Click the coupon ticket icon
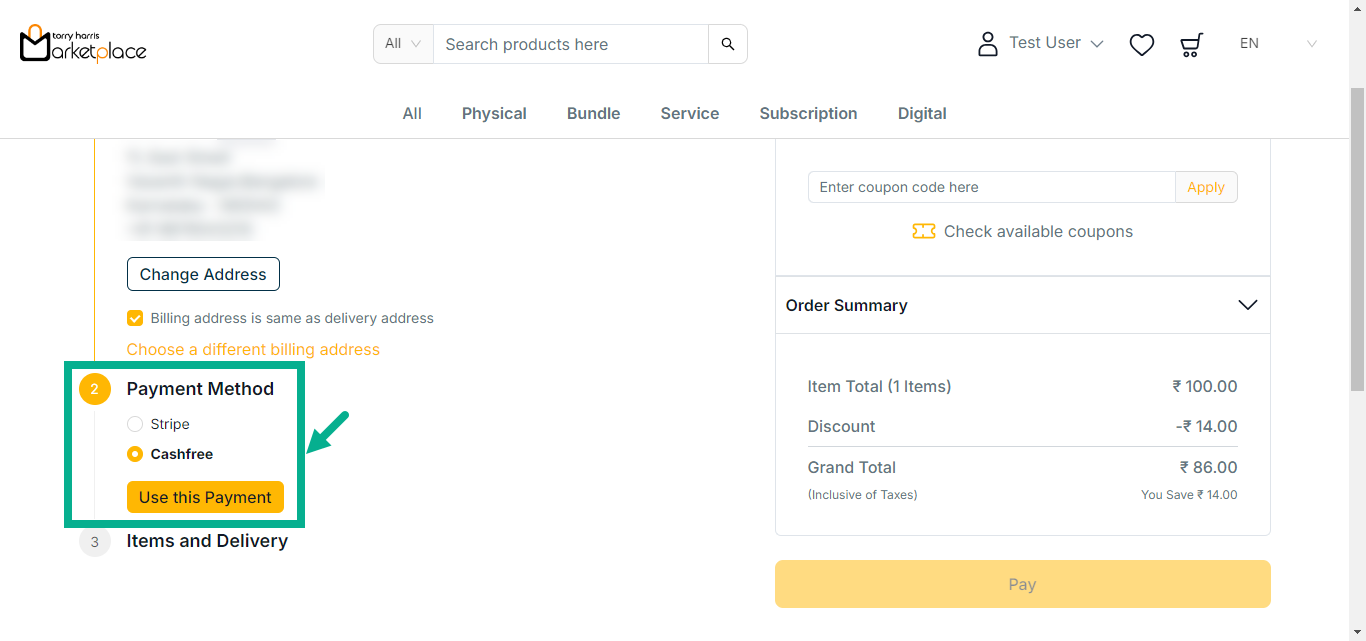 (x=923, y=232)
